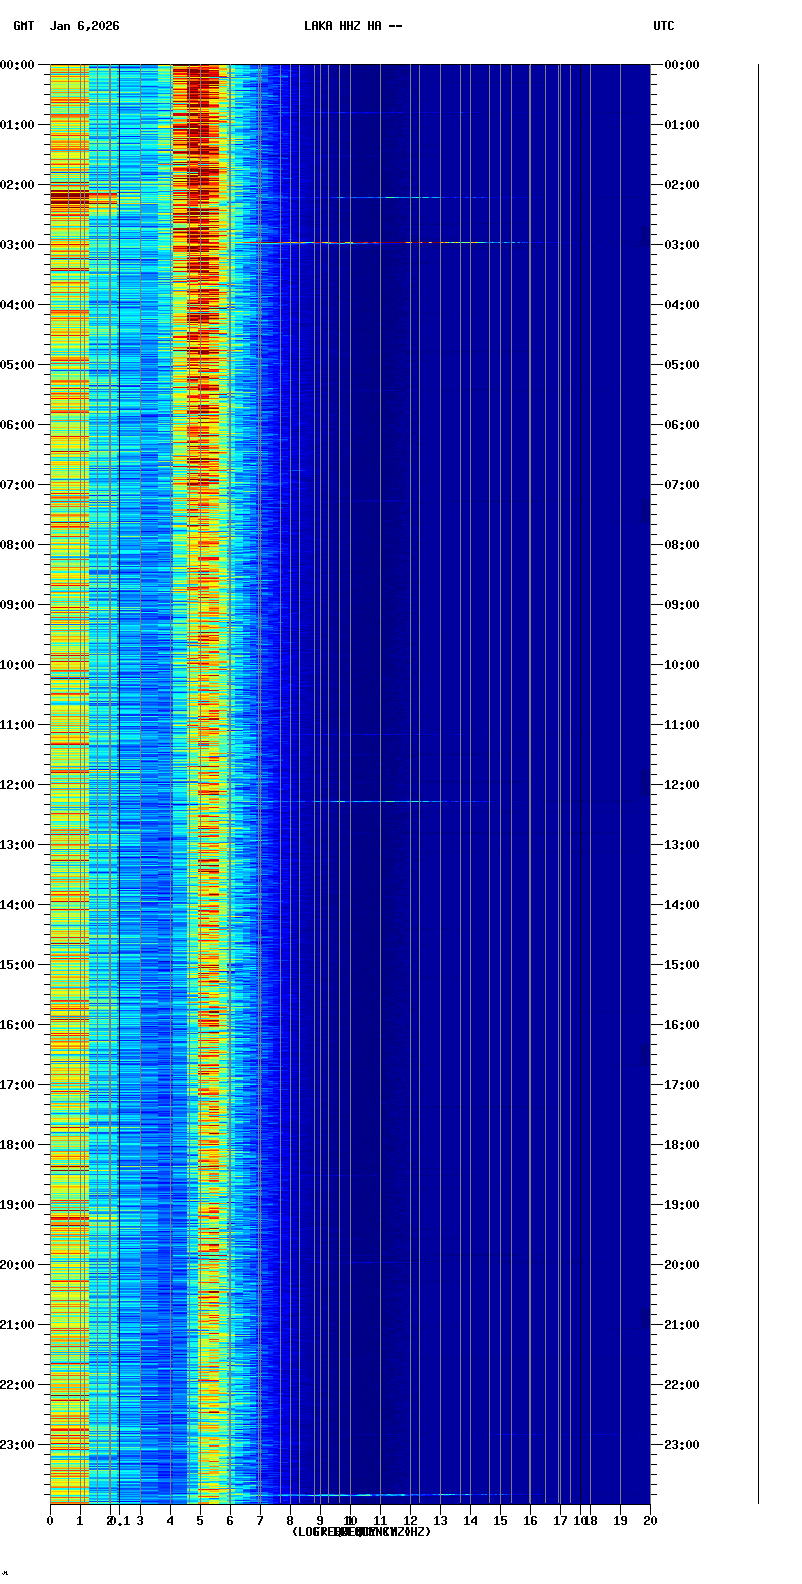Viewport: 802px width, 1584px height.
Task: Click the UTC label at top right
Action: click(x=664, y=26)
